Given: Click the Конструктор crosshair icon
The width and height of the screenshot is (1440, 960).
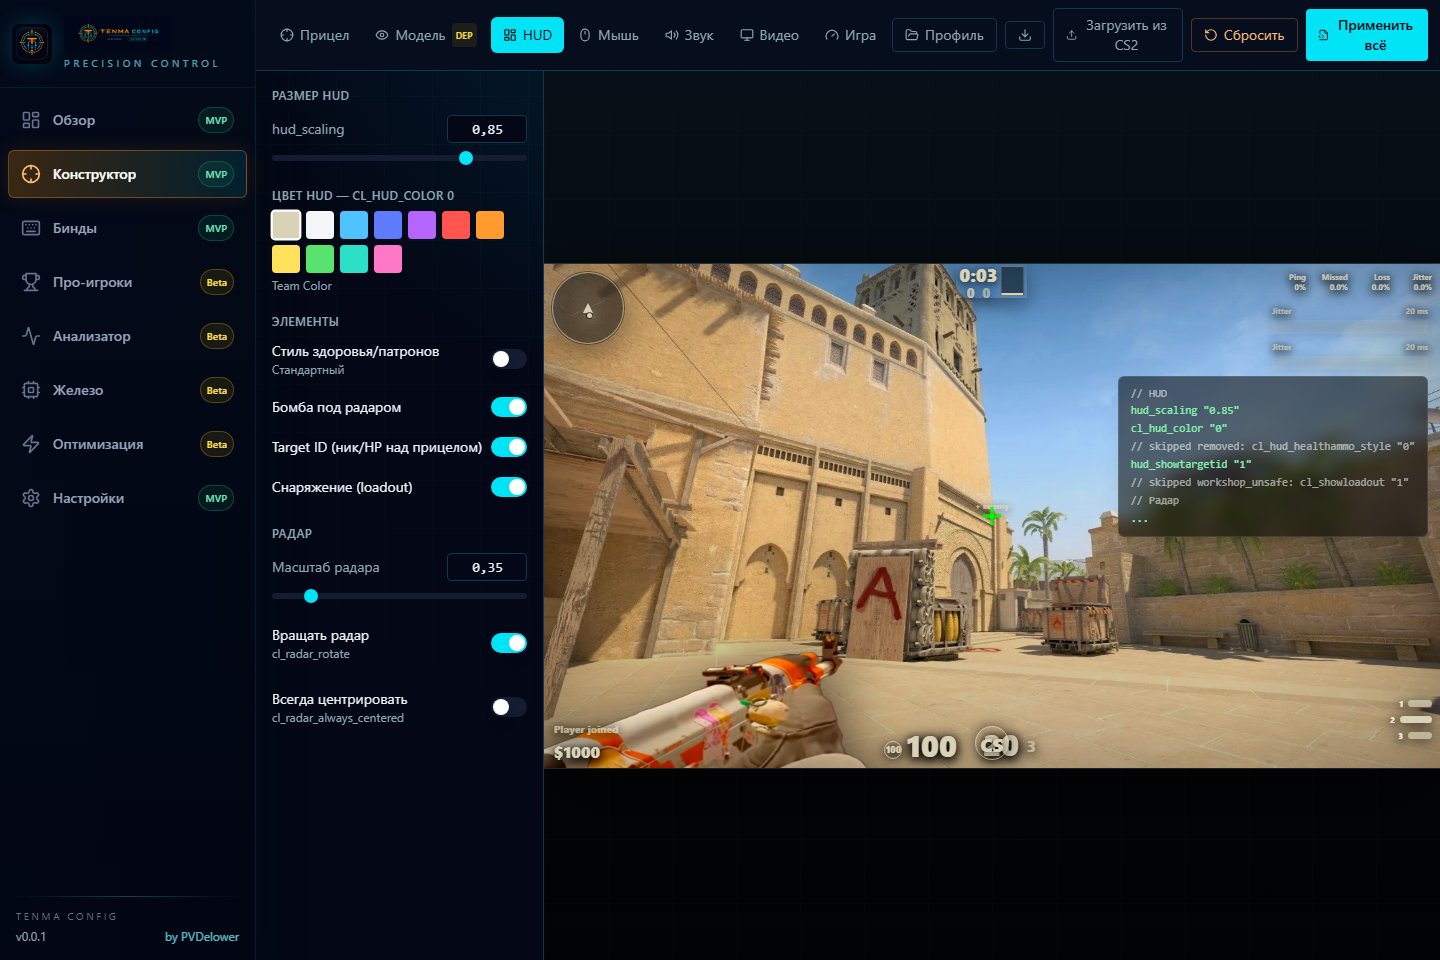Looking at the screenshot, I should 31,174.
